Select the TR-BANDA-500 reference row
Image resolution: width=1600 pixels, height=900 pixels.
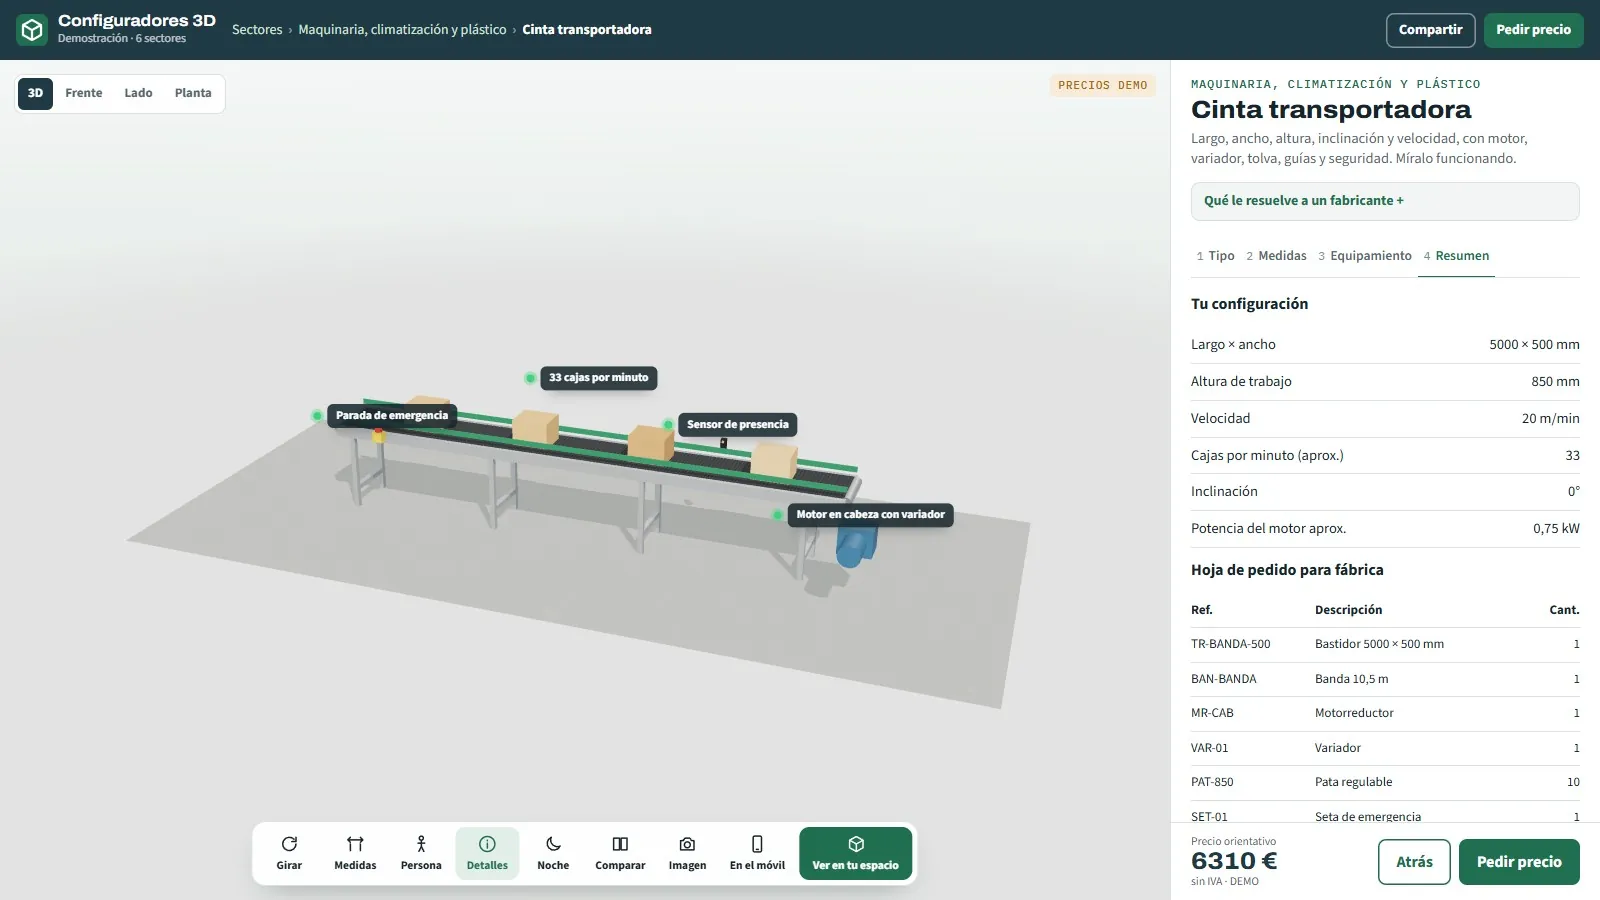click(1385, 645)
